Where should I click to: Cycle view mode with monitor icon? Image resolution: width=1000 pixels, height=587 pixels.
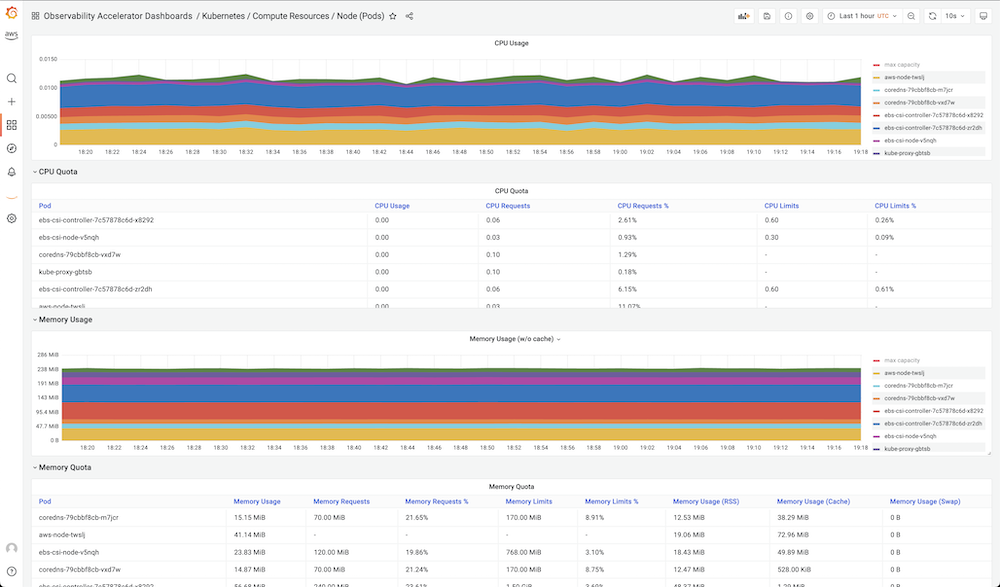tap(983, 16)
